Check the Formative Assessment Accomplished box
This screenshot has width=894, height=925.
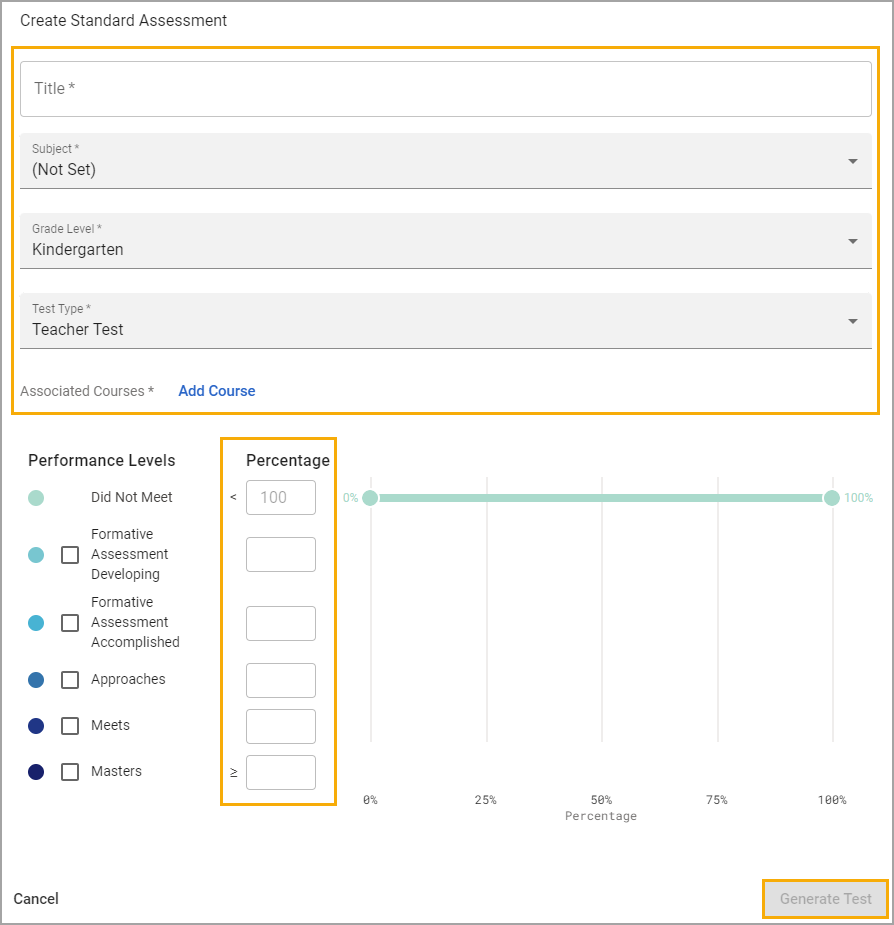pyautogui.click(x=70, y=623)
